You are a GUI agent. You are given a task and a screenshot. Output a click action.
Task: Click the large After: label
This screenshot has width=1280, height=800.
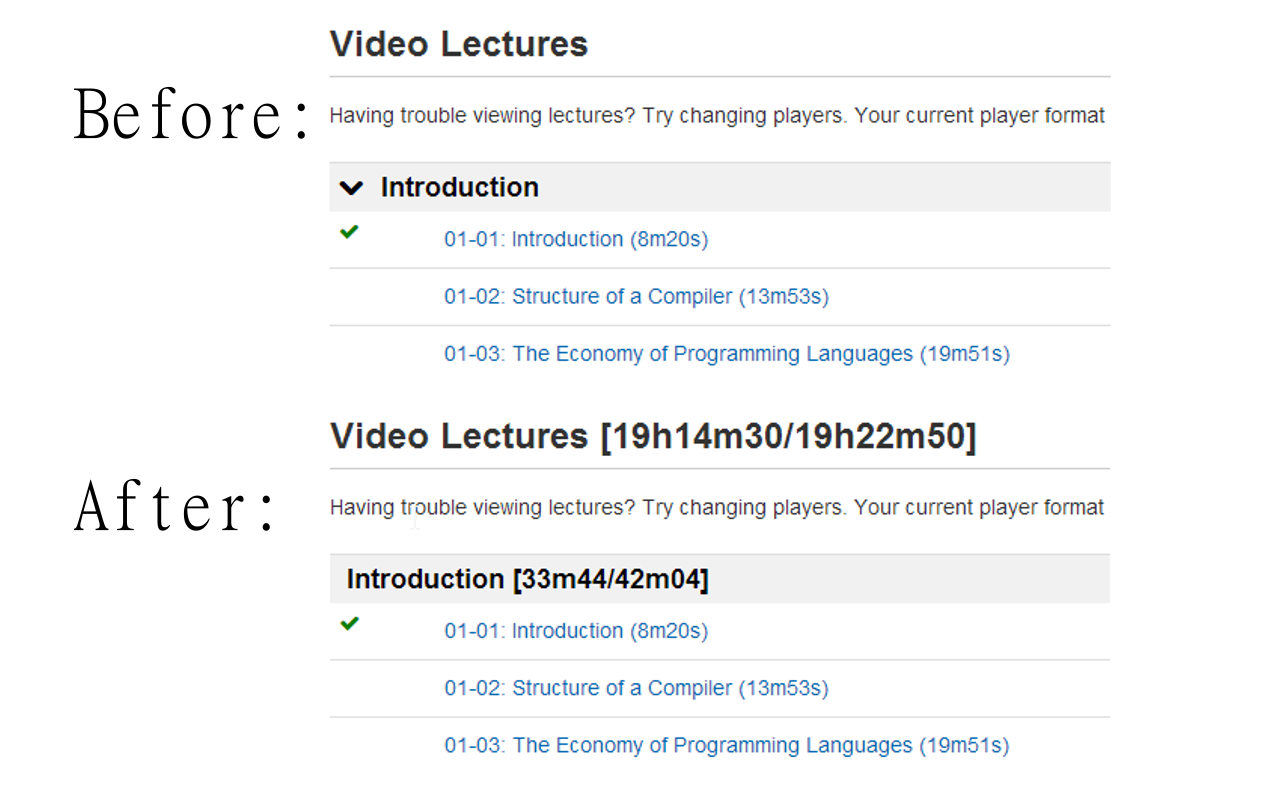pyautogui.click(x=175, y=506)
